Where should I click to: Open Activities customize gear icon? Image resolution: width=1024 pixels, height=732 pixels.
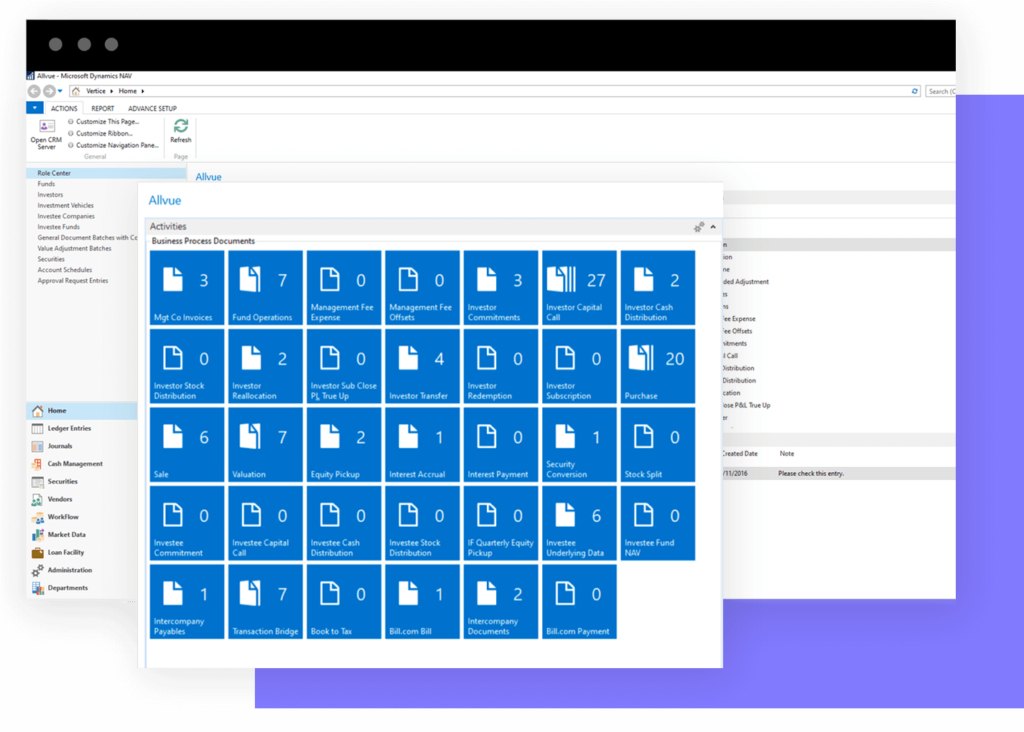pos(699,227)
